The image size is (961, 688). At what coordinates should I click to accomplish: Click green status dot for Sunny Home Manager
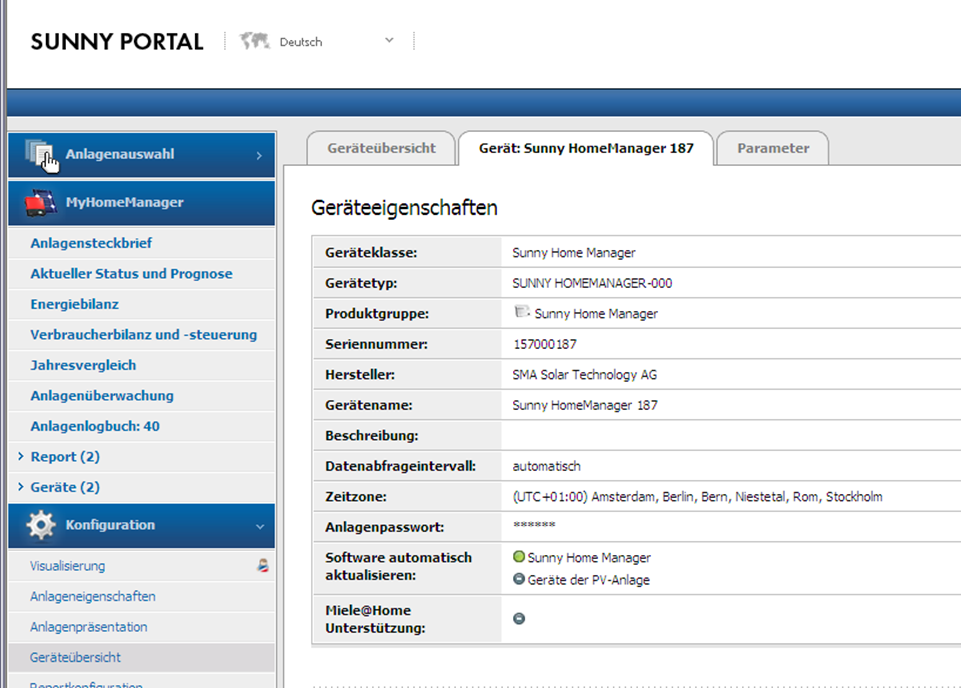pyautogui.click(x=518, y=557)
